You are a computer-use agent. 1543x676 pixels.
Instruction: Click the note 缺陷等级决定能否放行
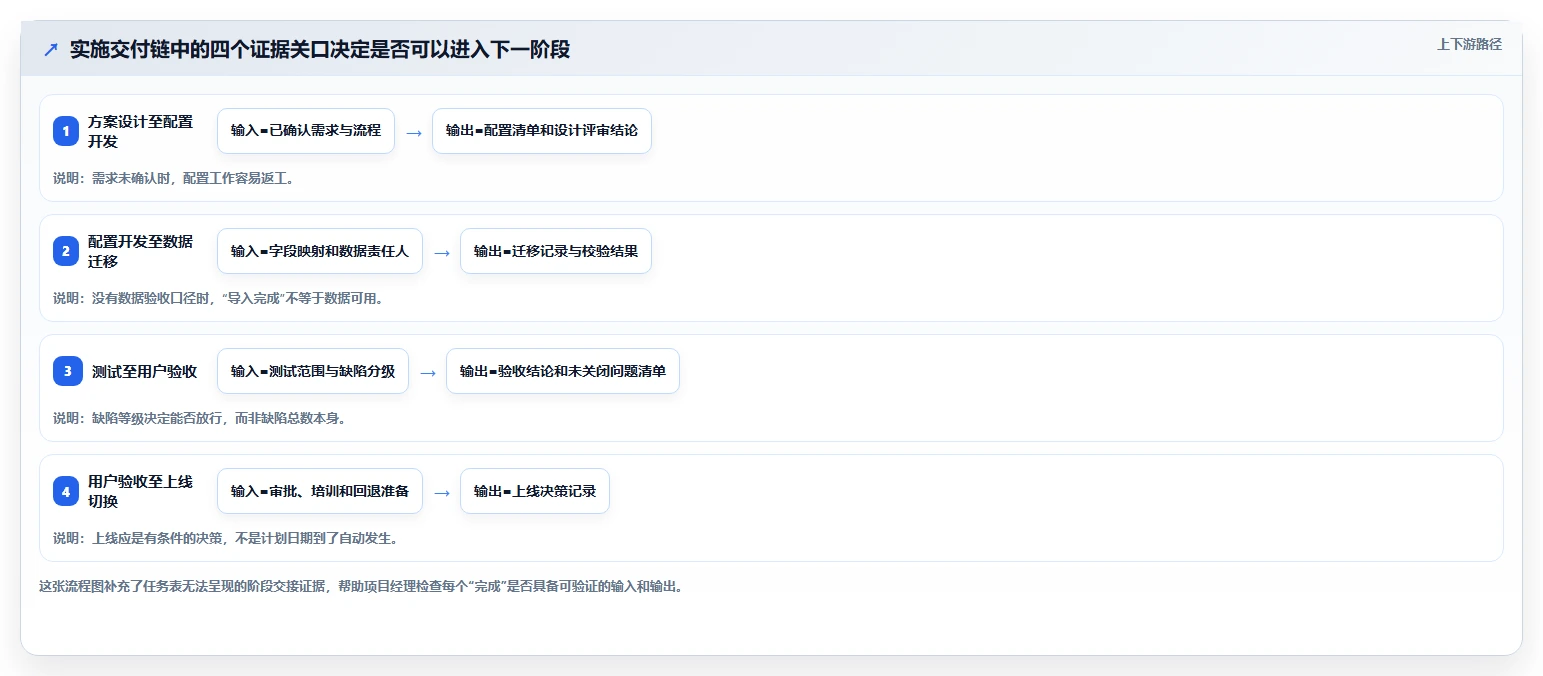pyautogui.click(x=199, y=418)
